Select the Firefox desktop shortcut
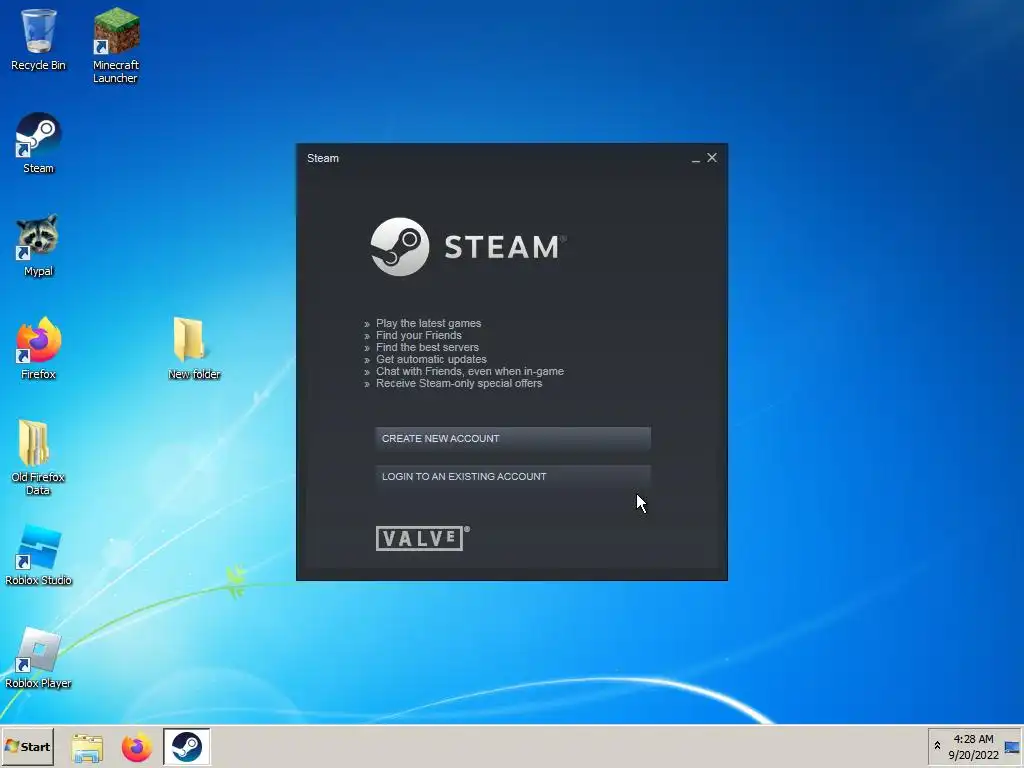The width and height of the screenshot is (1024, 768). coord(38,347)
